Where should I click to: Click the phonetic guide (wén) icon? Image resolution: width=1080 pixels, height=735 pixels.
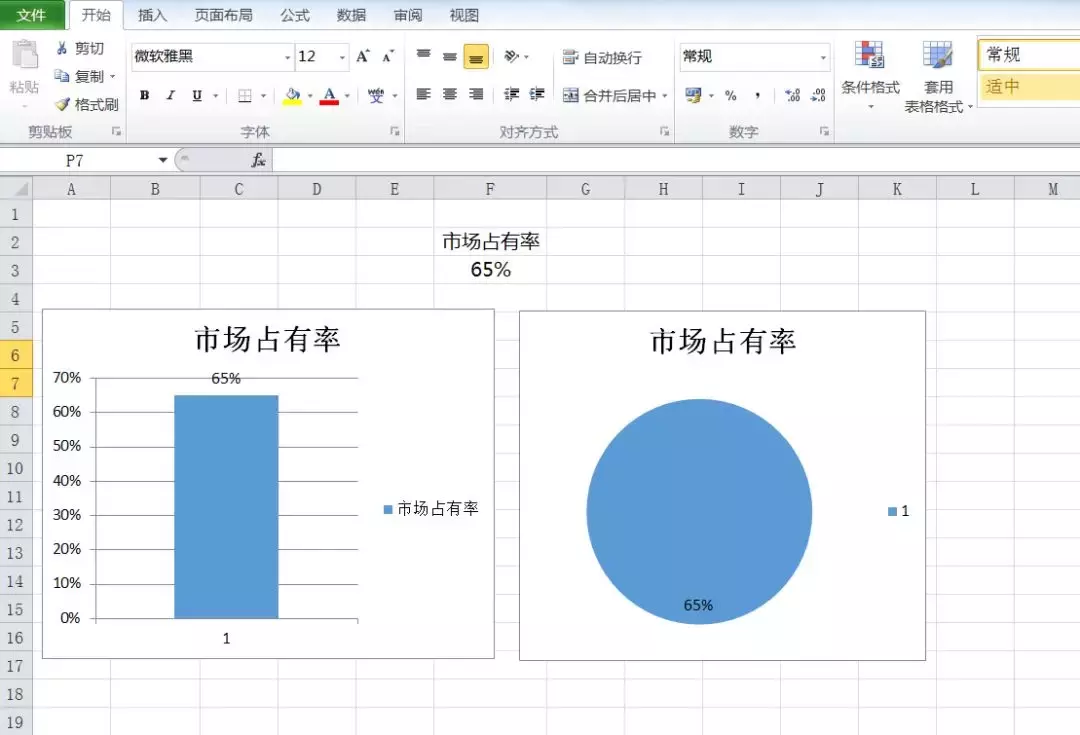click(x=375, y=95)
